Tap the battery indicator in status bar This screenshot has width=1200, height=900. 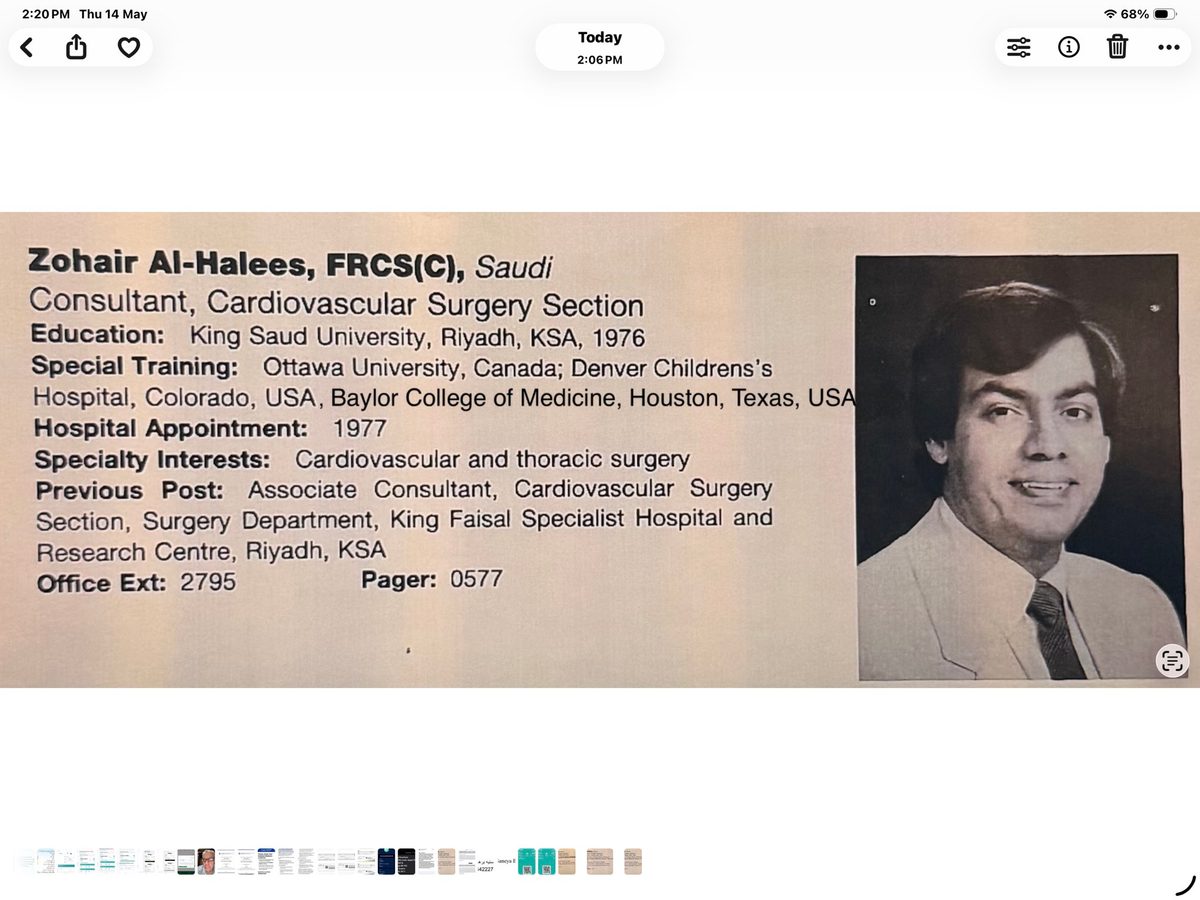coord(1166,14)
